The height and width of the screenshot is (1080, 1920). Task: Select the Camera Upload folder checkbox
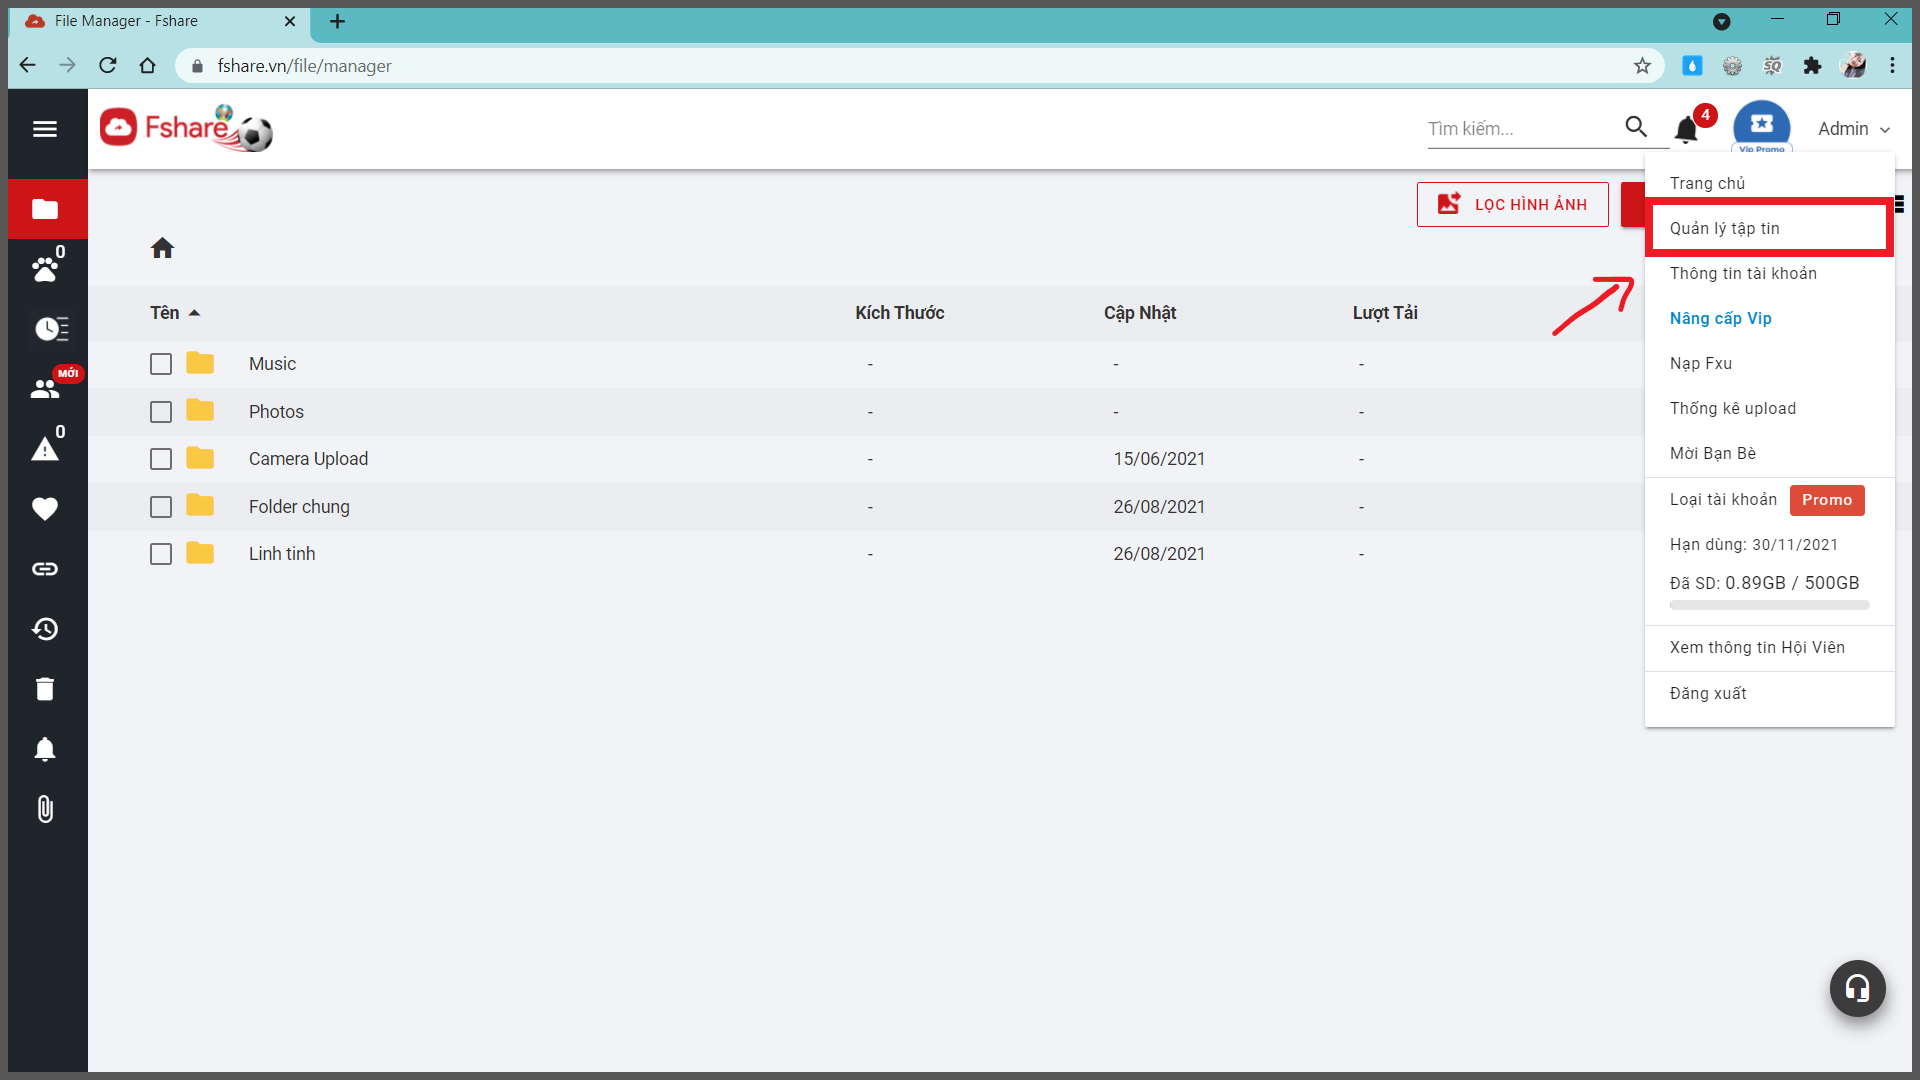coord(161,459)
